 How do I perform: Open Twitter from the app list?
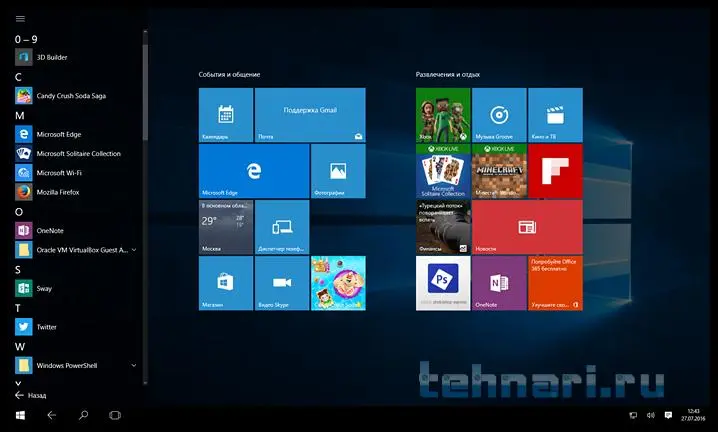(x=76, y=327)
